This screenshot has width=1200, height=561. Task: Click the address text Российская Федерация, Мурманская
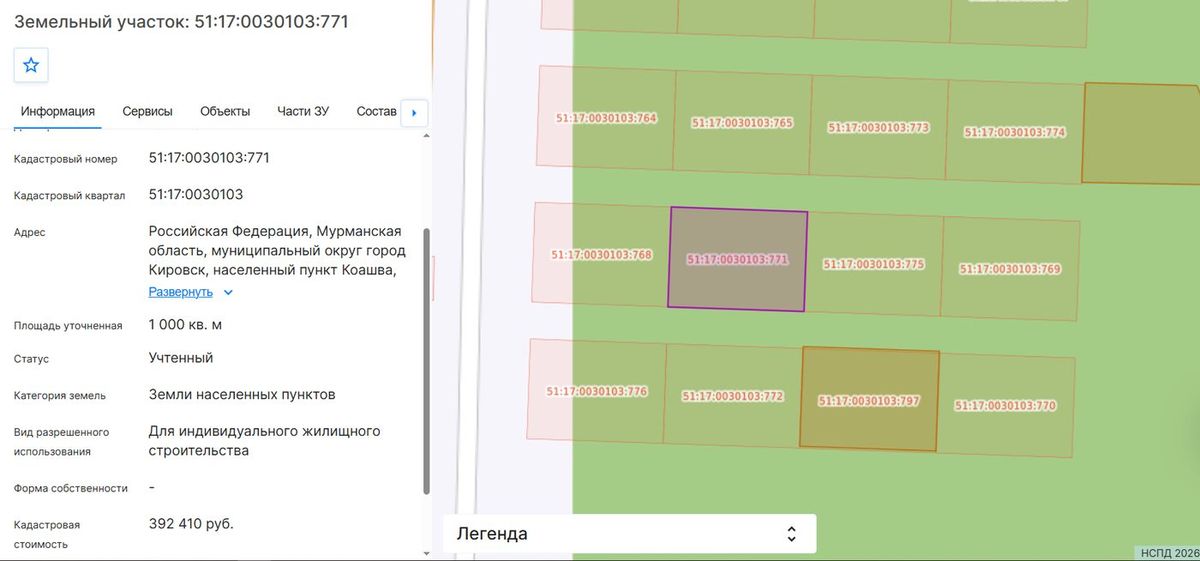(x=275, y=251)
